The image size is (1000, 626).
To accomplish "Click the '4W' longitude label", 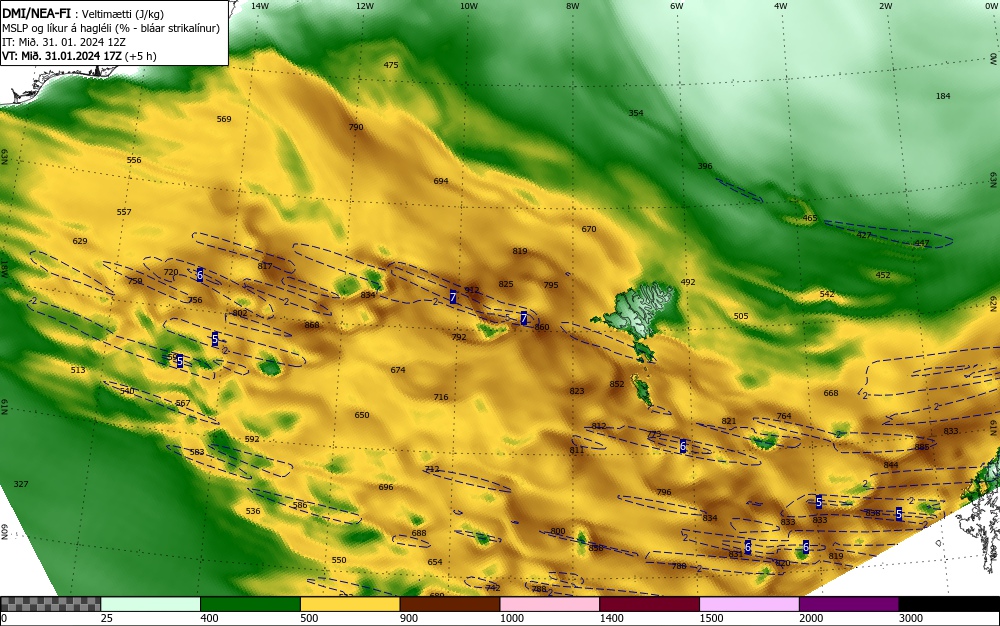I will [x=781, y=6].
